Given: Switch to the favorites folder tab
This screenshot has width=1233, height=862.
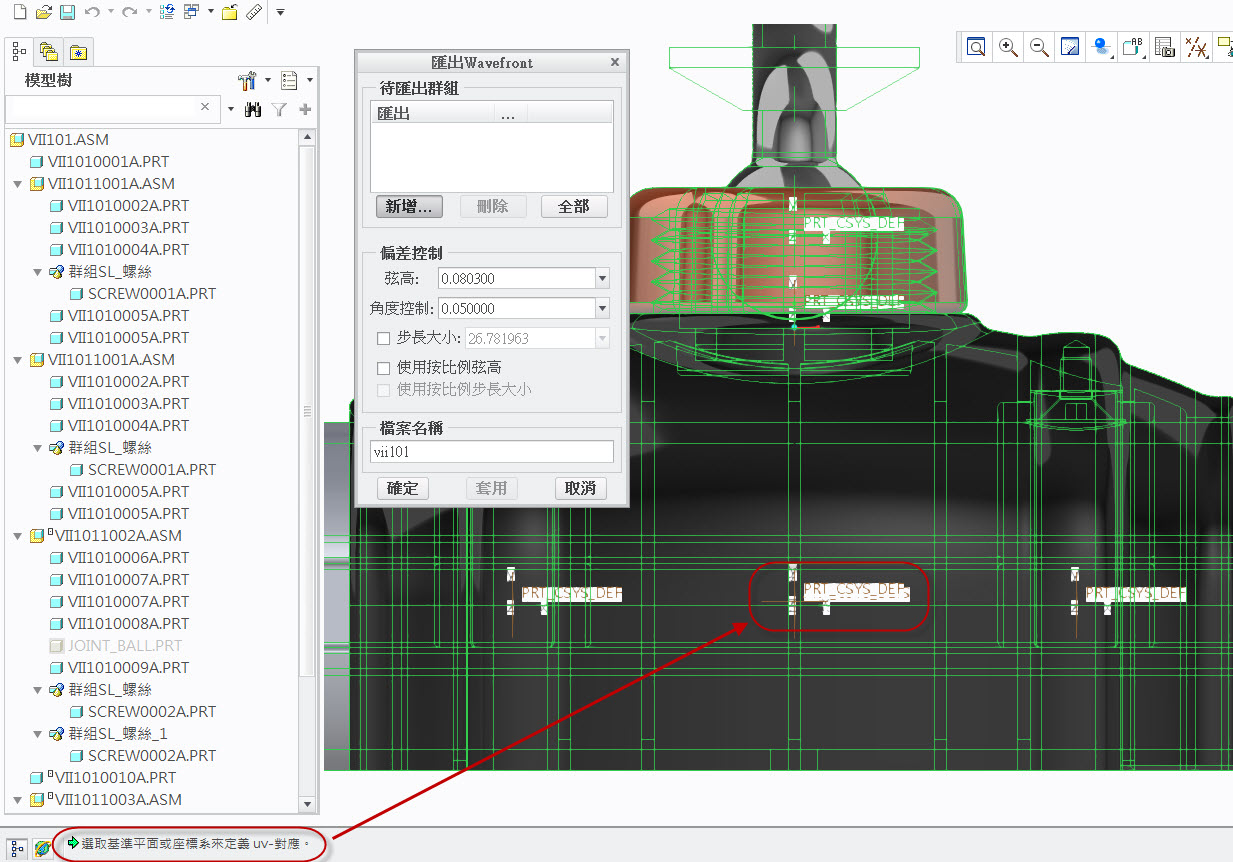Looking at the screenshot, I should coord(78,52).
